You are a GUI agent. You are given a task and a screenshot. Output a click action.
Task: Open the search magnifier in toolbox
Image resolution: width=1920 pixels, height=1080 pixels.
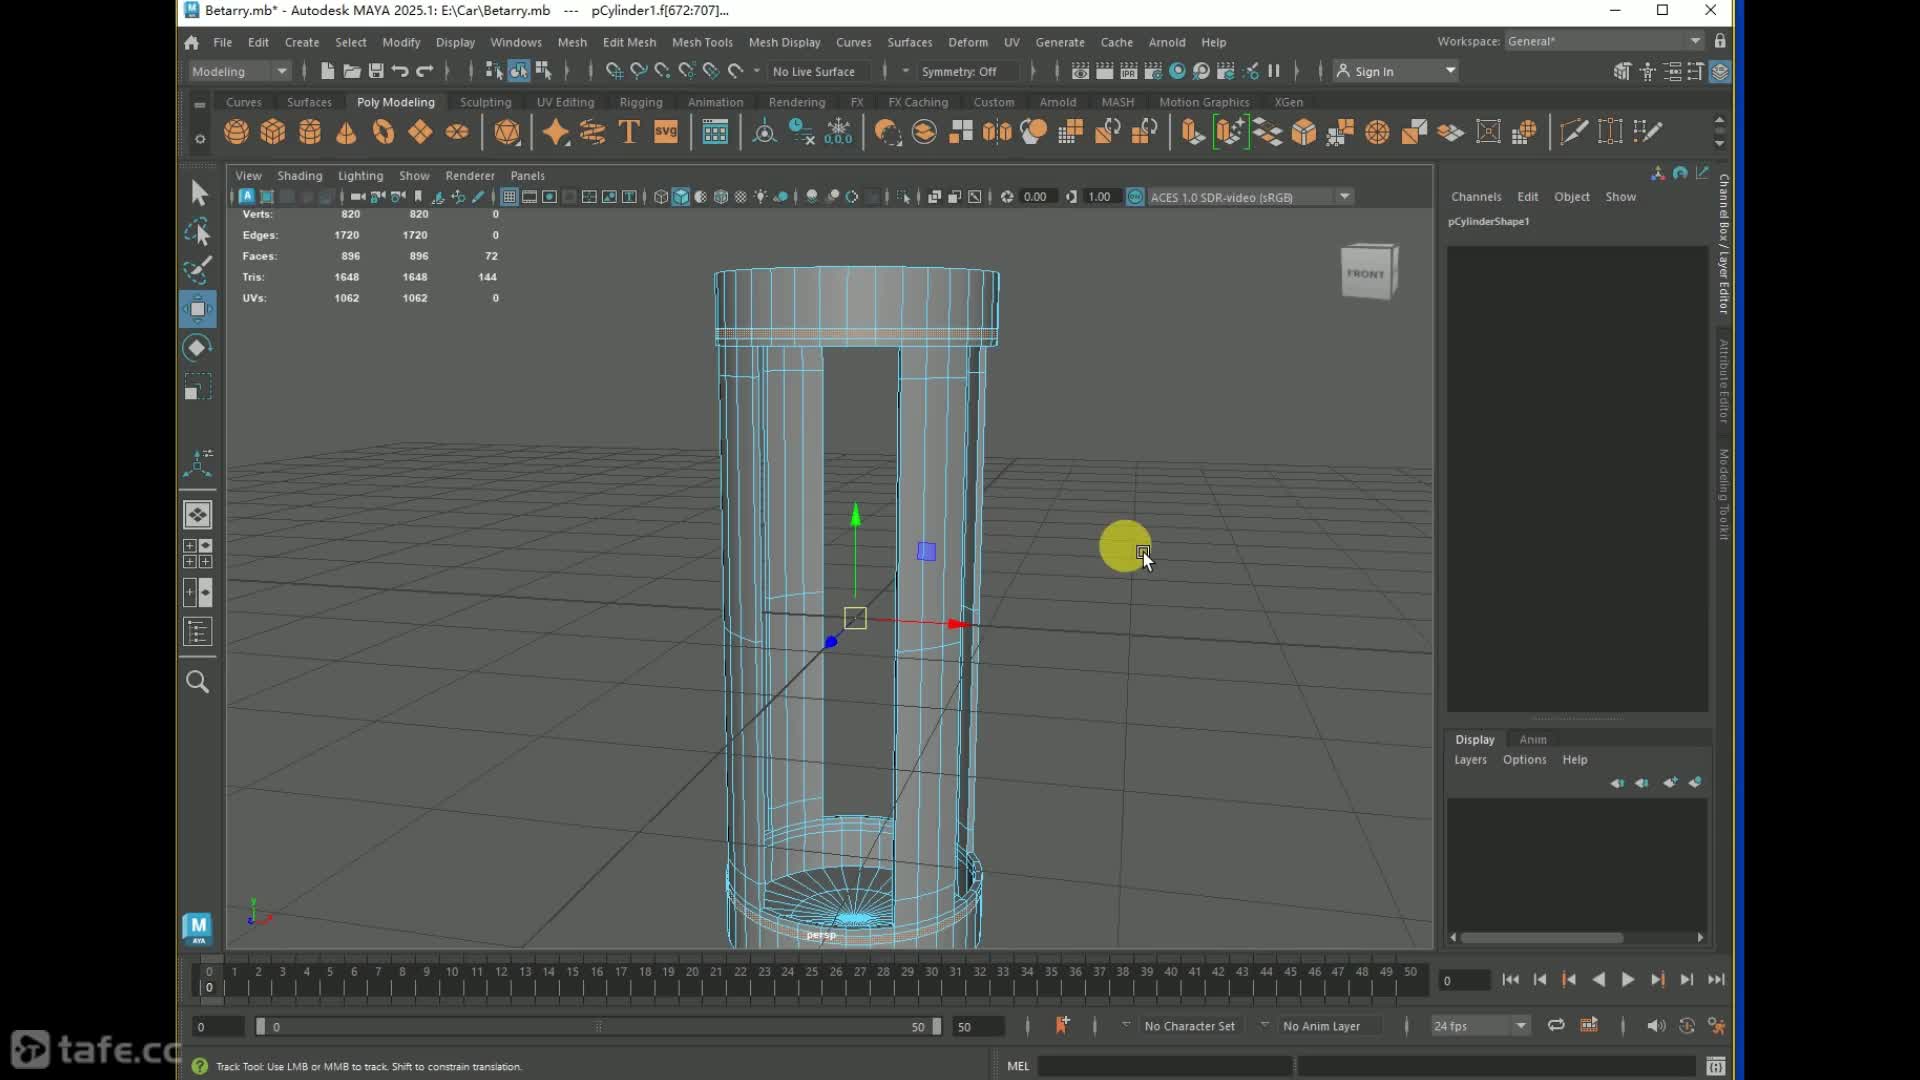click(x=198, y=682)
